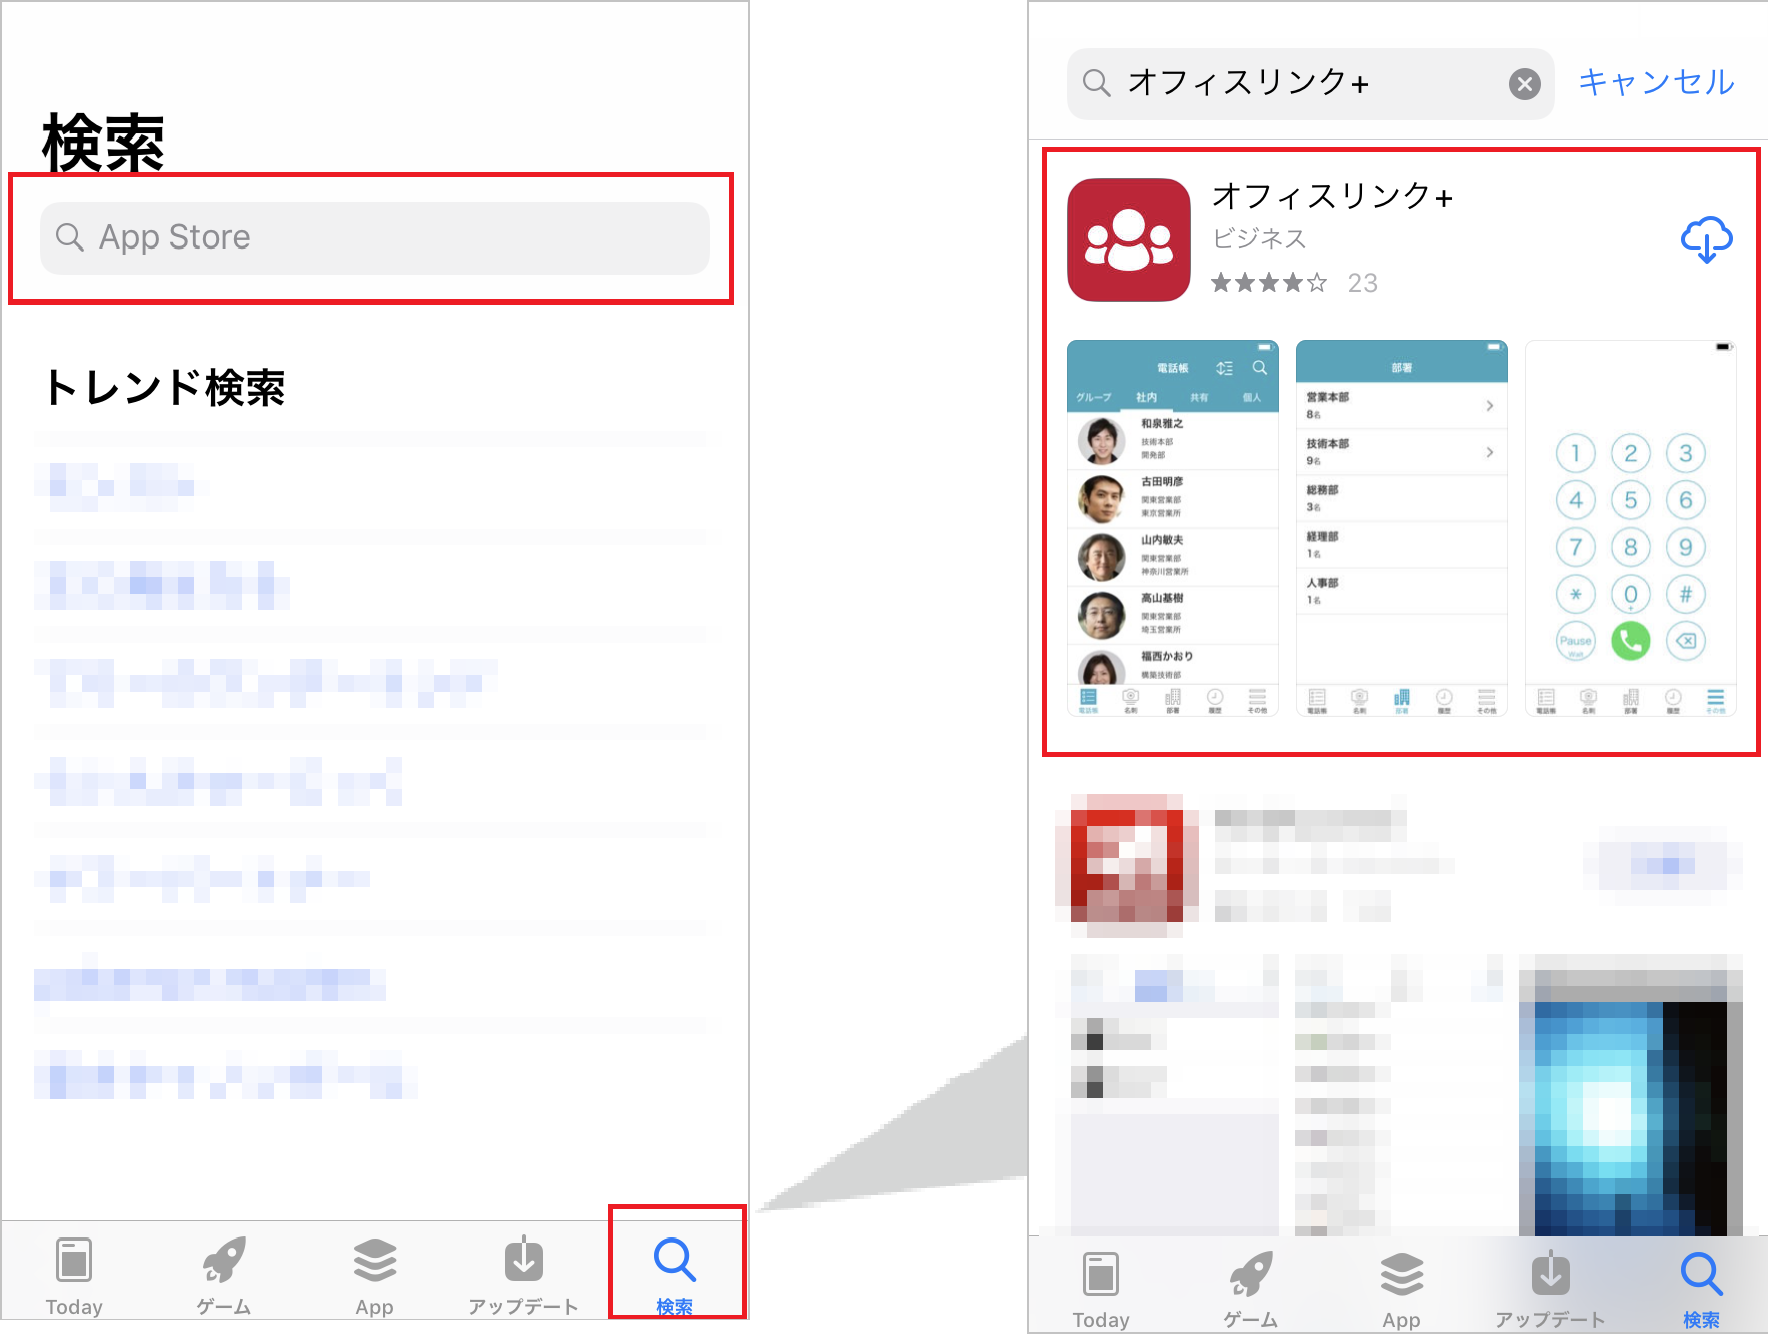Image resolution: width=1768 pixels, height=1334 pixels.
Task: Tap the cloud download icon for オフィスリンク+
Action: click(1706, 239)
